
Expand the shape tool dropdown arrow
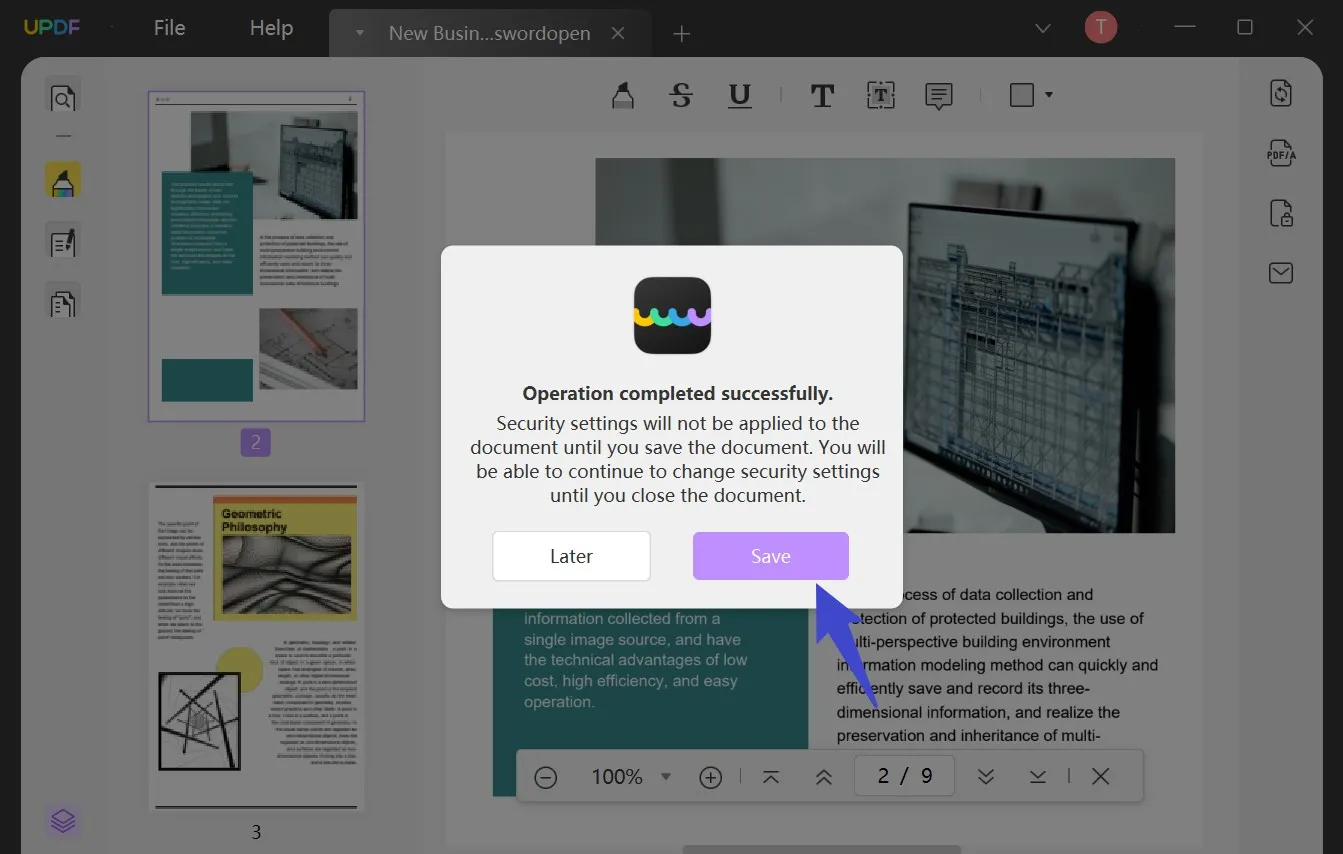point(1048,95)
